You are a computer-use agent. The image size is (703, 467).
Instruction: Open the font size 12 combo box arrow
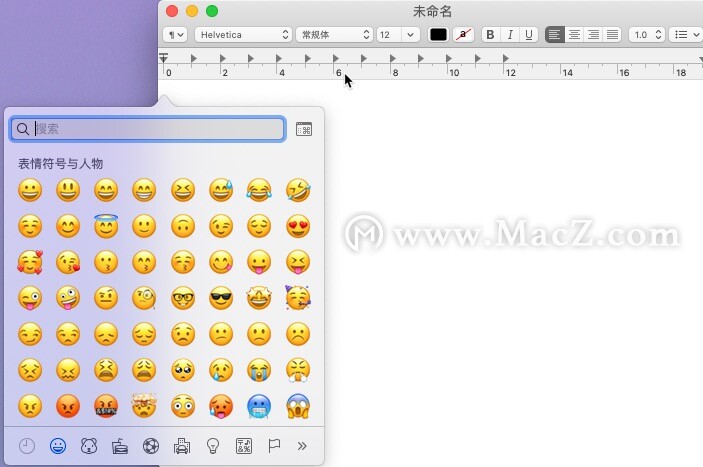(x=410, y=35)
